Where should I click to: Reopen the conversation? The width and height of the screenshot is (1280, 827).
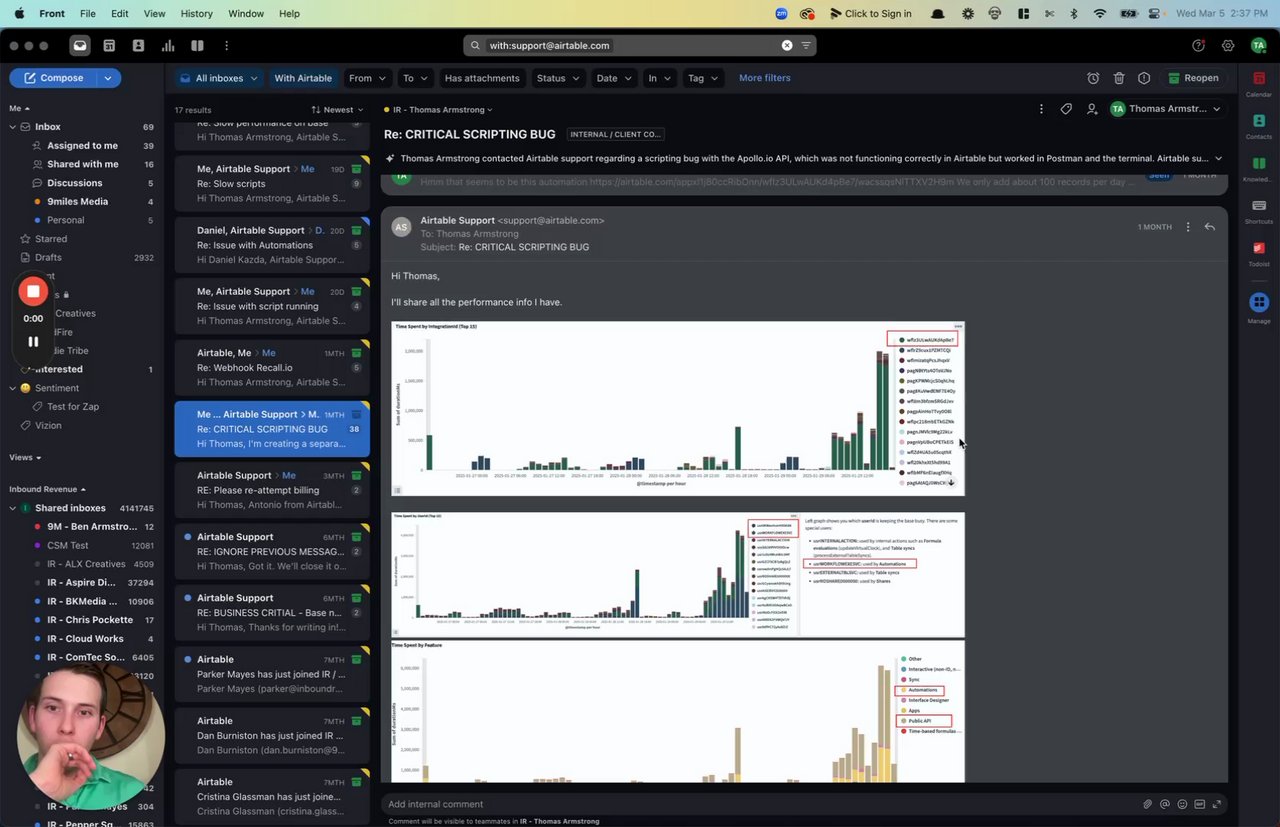1192,78
